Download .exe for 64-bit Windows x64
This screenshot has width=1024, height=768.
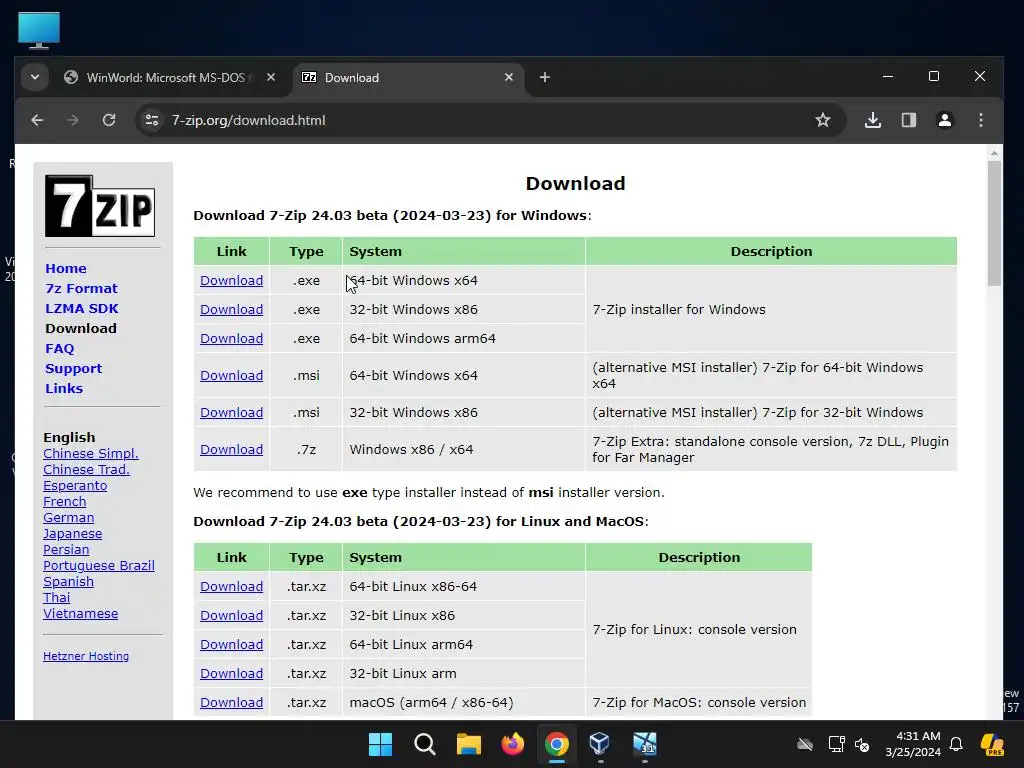[x=231, y=280]
